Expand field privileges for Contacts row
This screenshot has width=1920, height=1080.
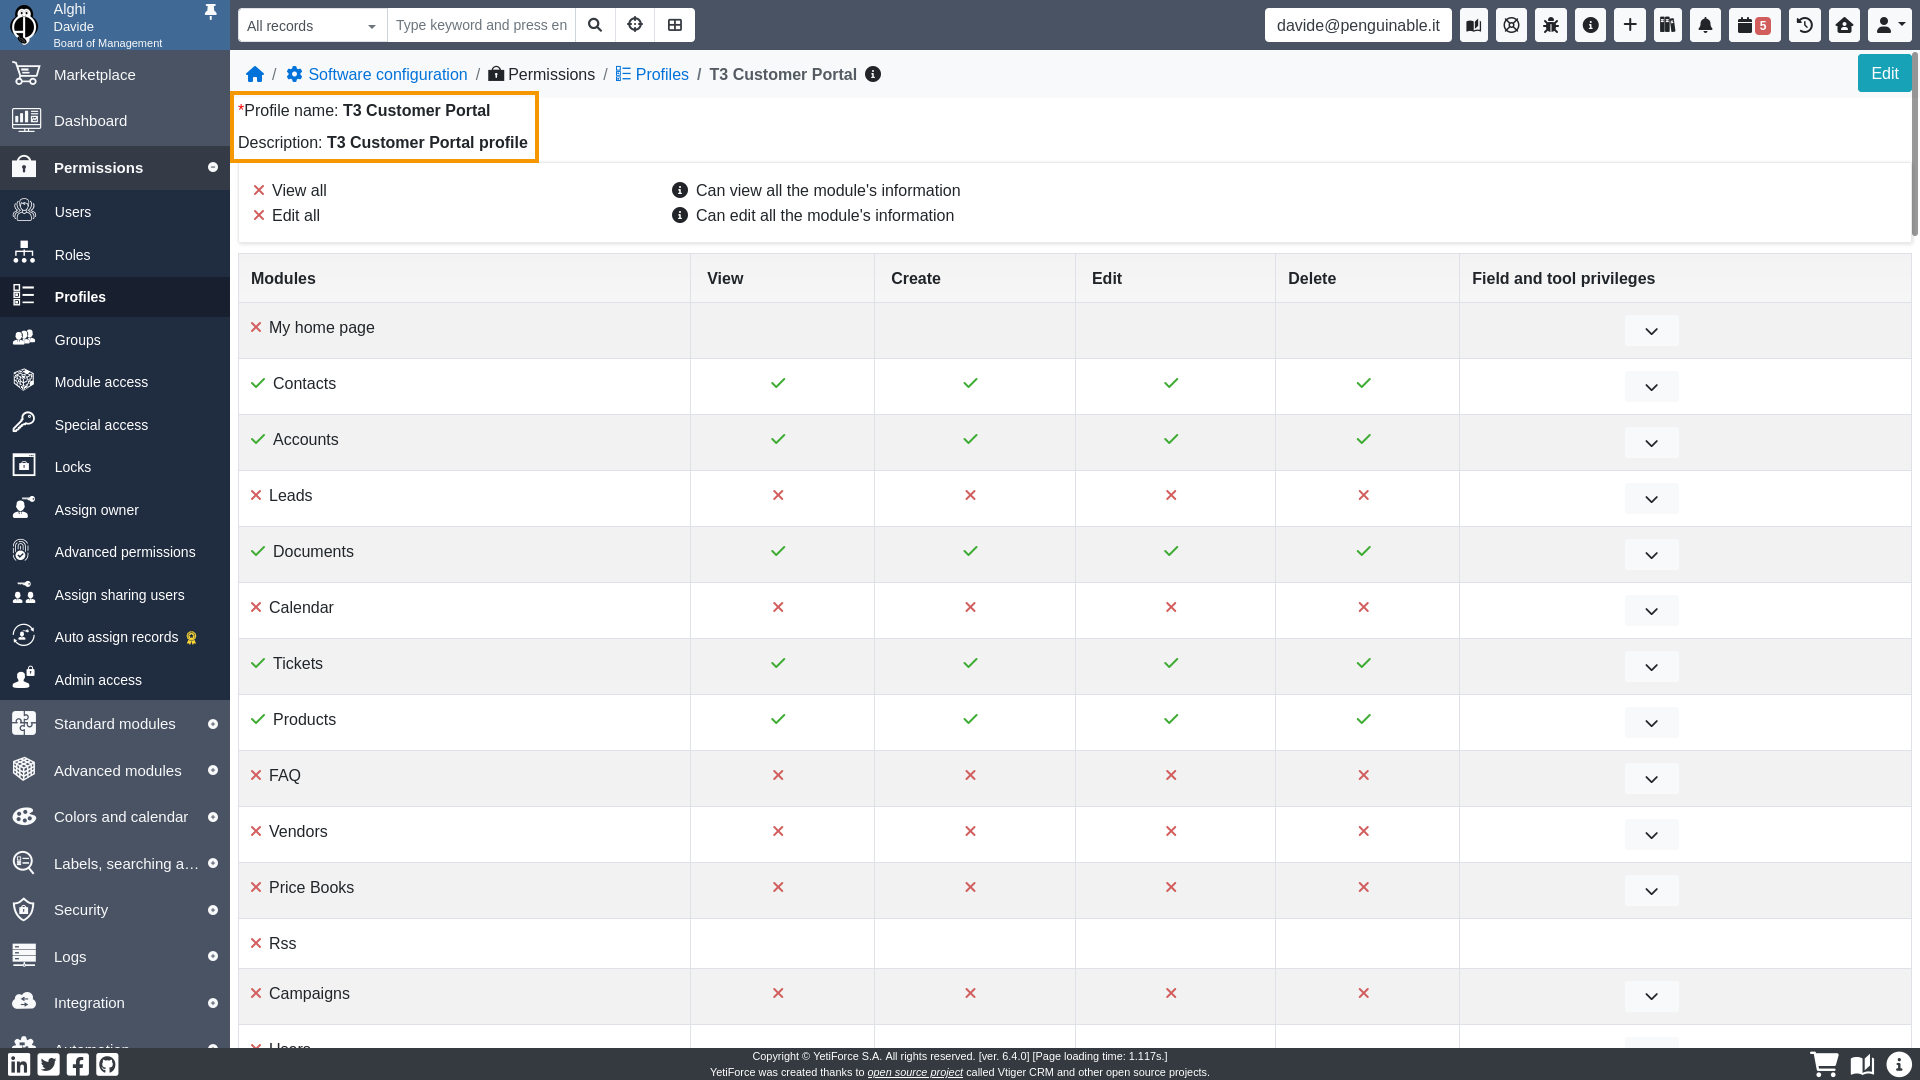pyautogui.click(x=1651, y=387)
